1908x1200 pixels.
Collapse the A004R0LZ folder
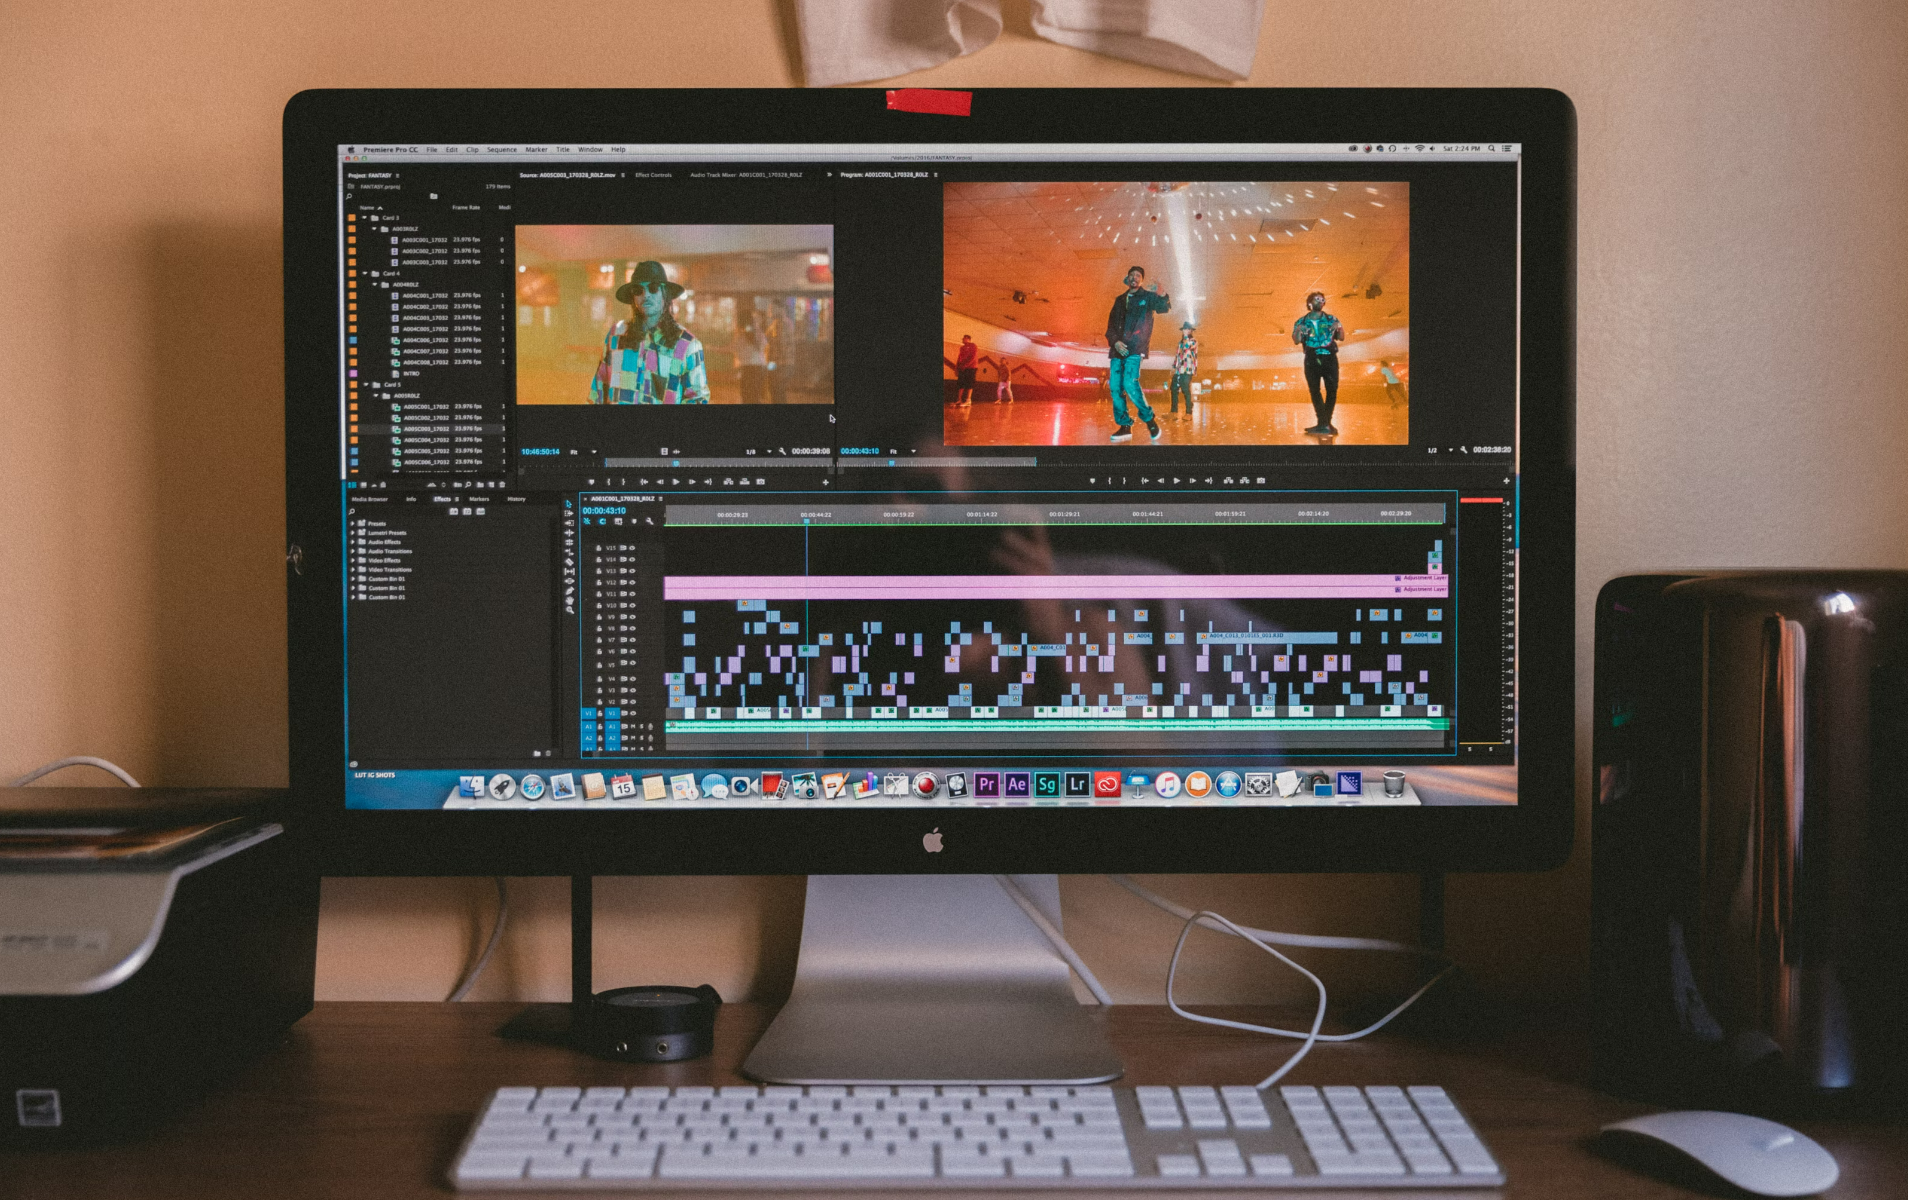375,284
